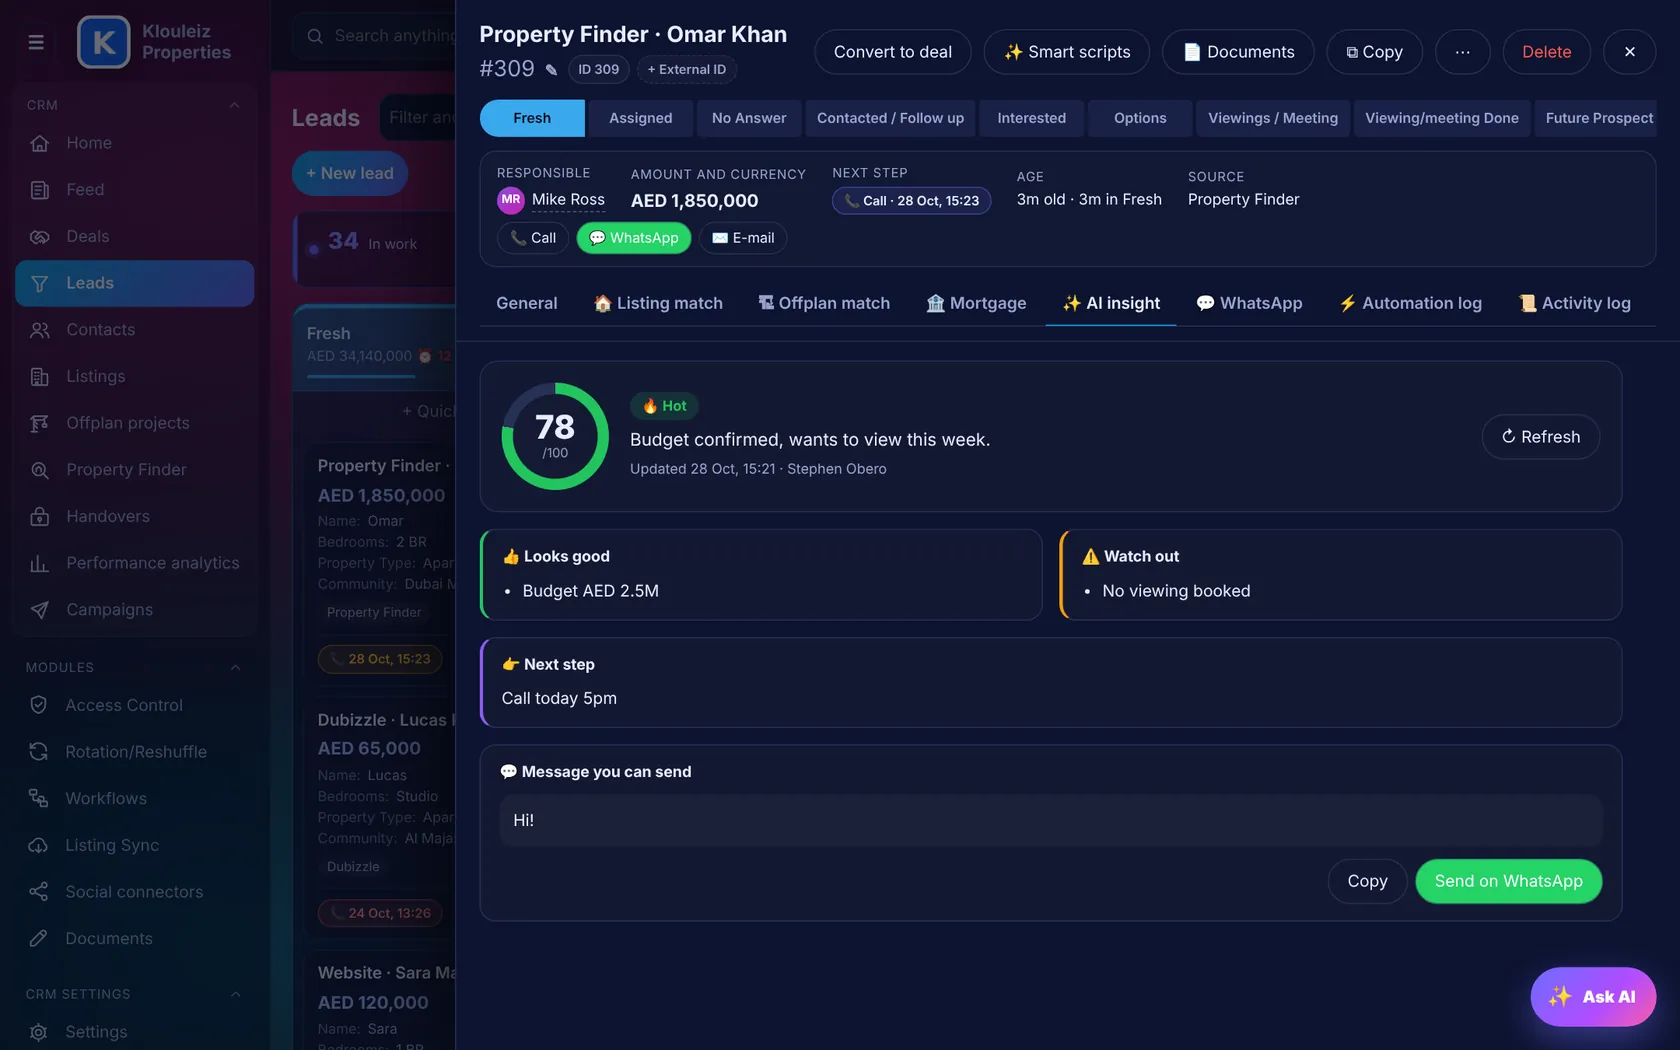1680x1050 pixels.
Task: Open Smart scripts
Action: click(x=1067, y=52)
